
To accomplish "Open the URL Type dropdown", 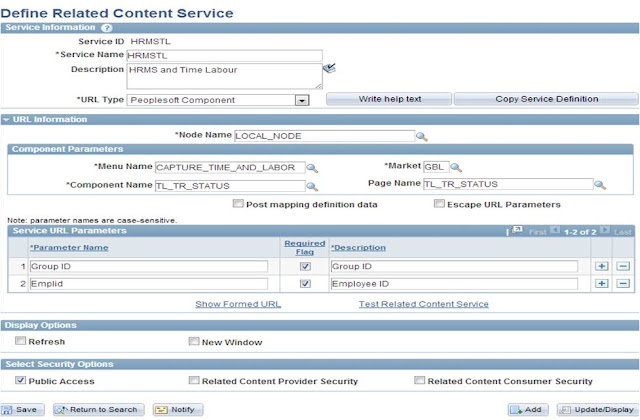I will tap(300, 100).
